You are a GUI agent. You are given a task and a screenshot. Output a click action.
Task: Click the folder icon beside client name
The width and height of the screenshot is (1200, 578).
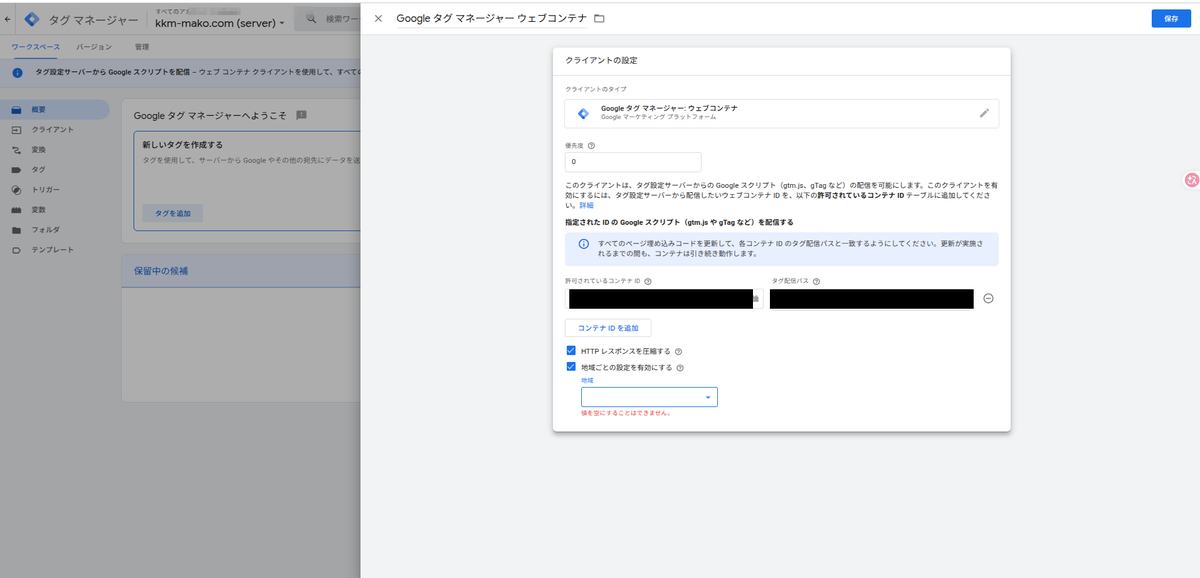(600, 18)
